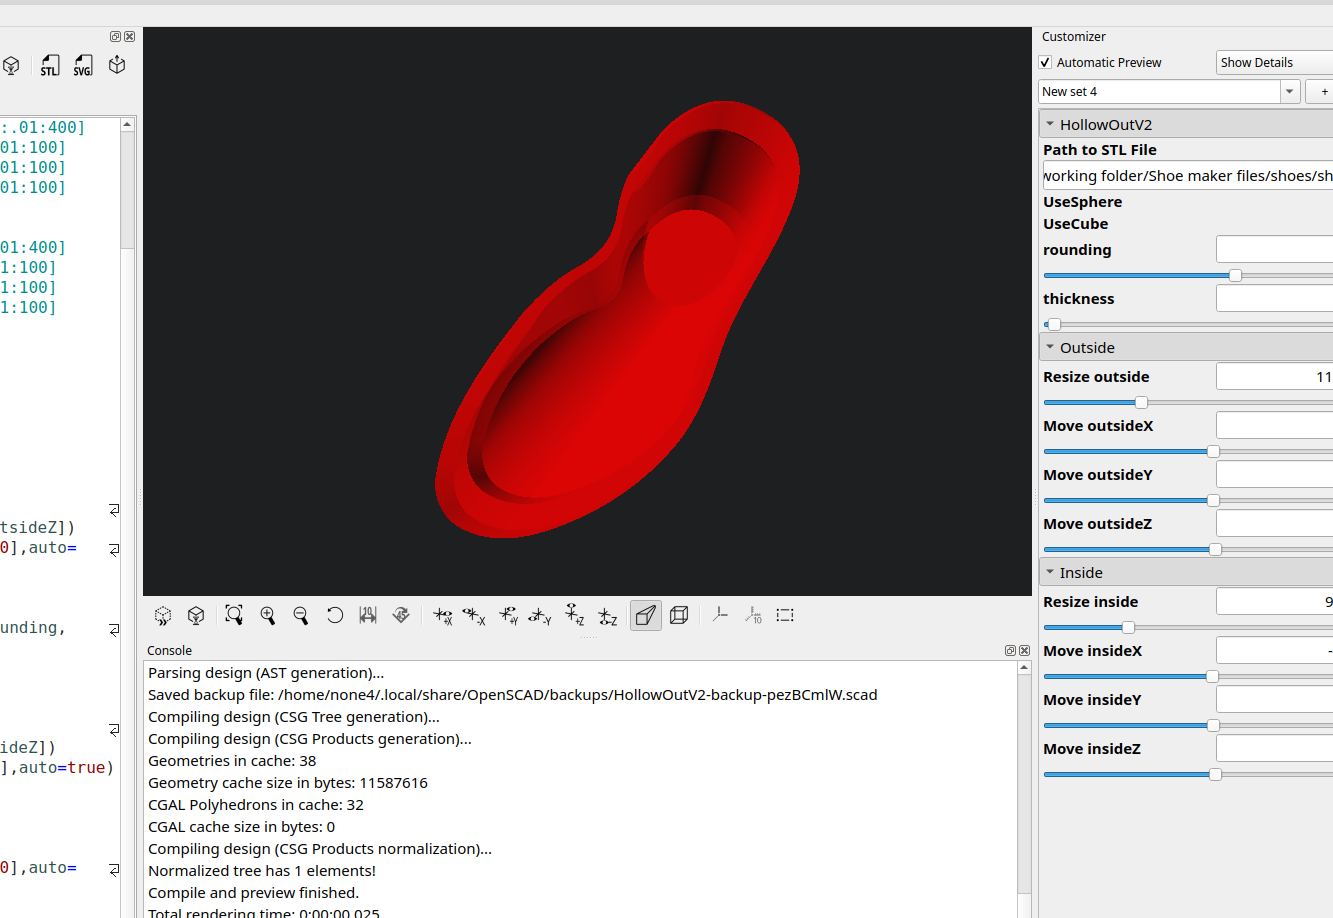Click the Render icon in viewport toolbar
Screen dimensions: 1333x918
[x=196, y=615]
